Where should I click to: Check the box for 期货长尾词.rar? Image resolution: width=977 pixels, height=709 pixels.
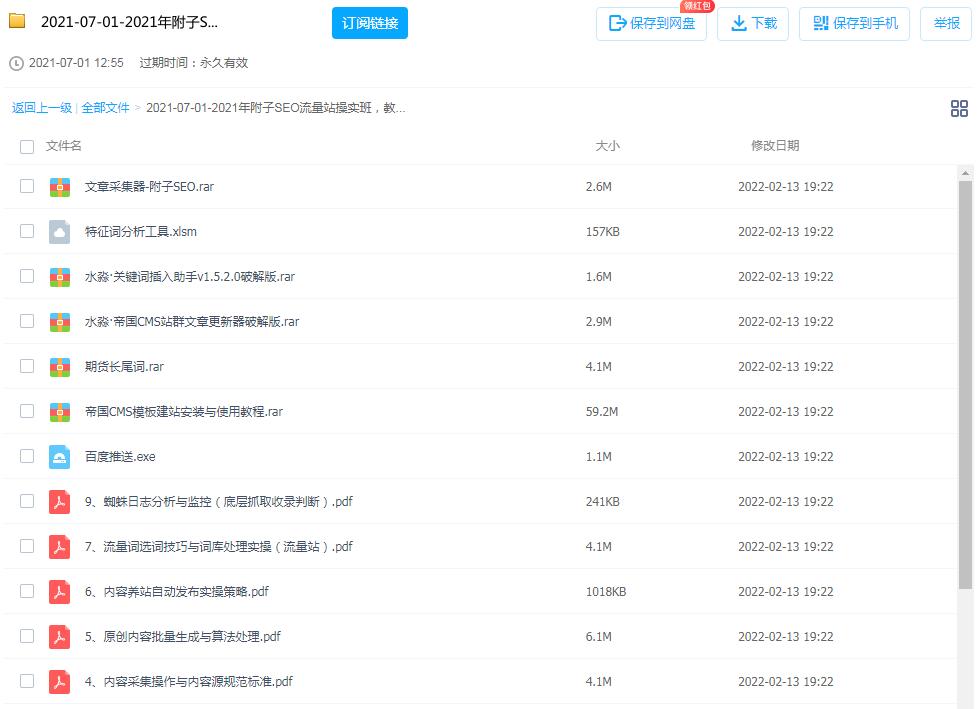click(27, 366)
